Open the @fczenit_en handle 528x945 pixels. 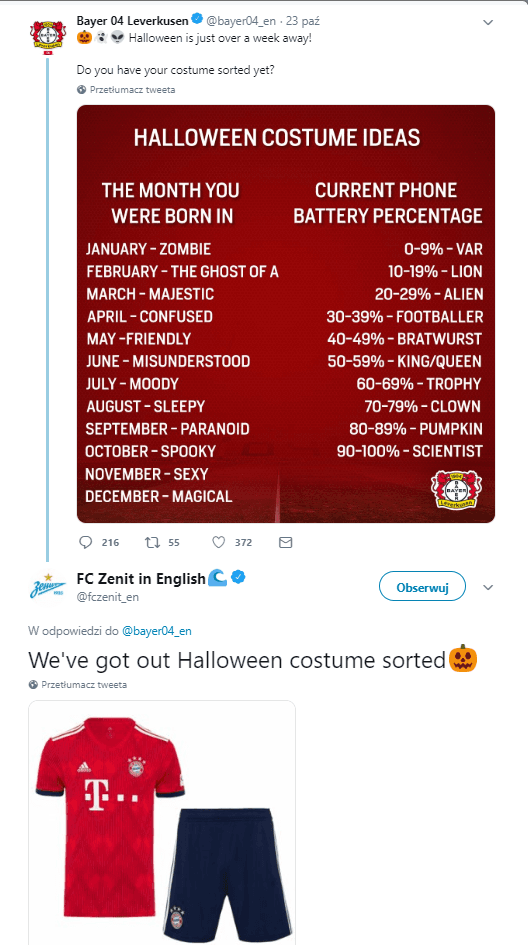coord(108,597)
